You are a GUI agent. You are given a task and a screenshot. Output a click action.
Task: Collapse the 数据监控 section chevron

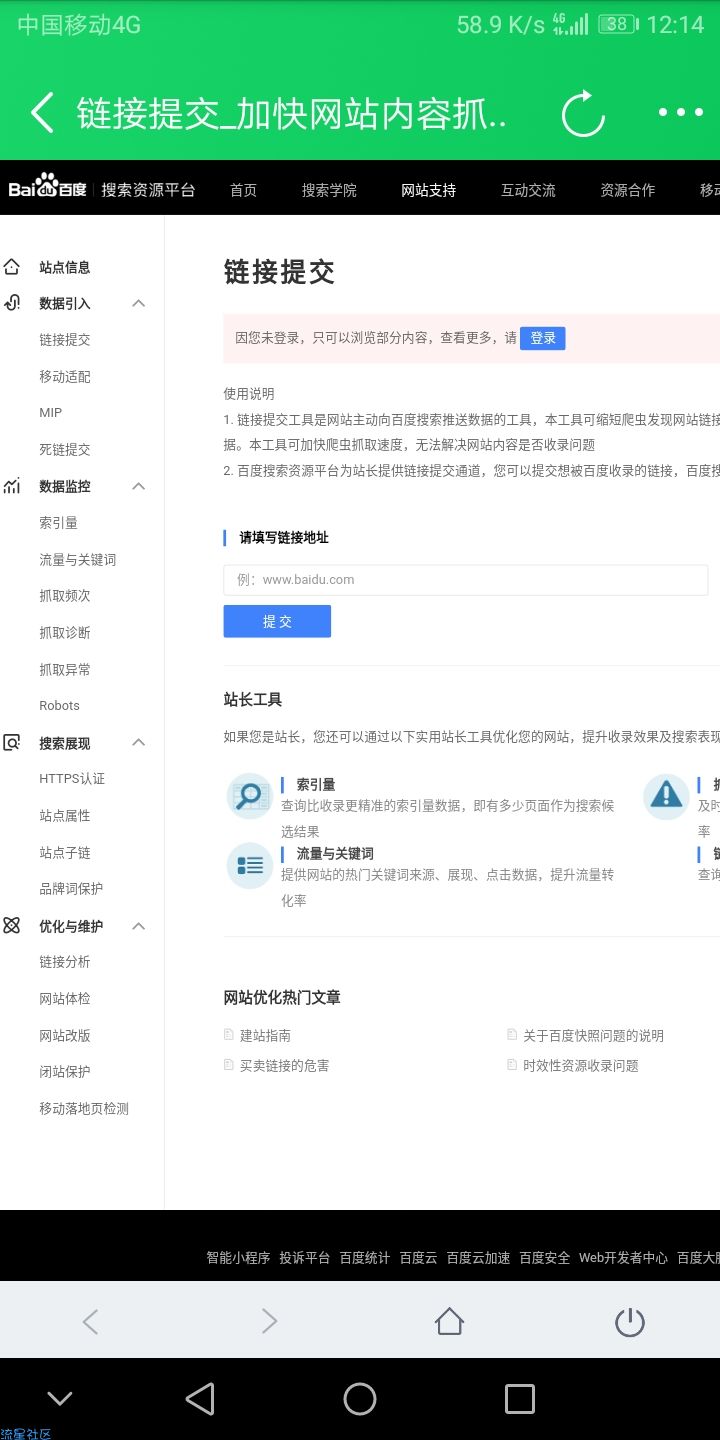[139, 486]
